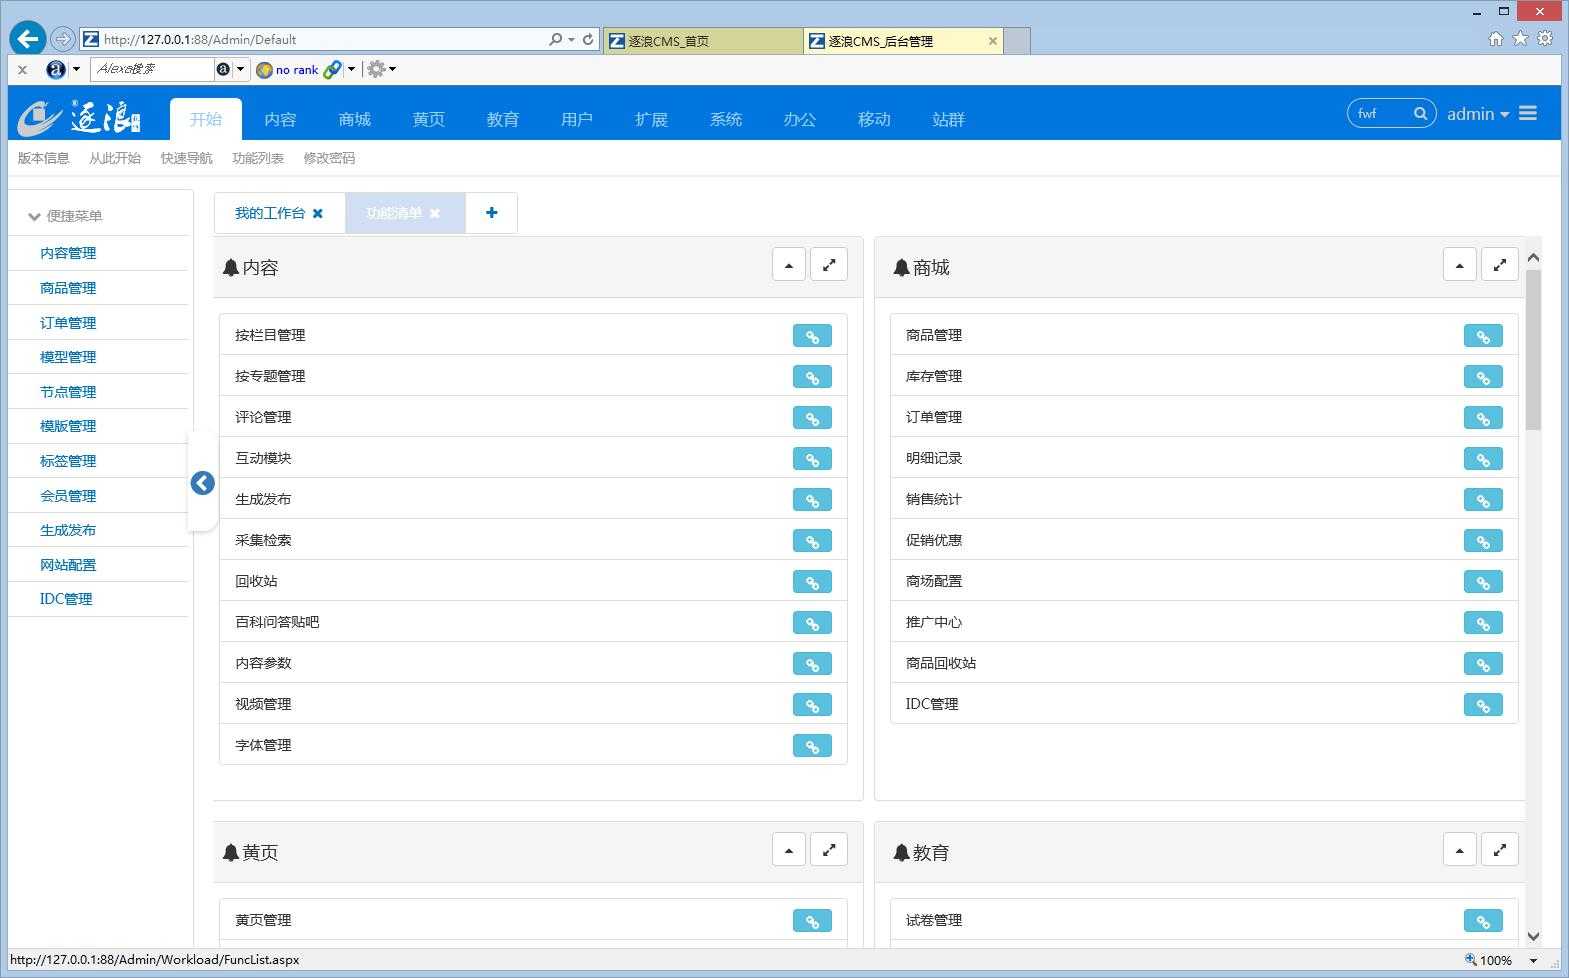Switch to 逐浪CMS_首页 browser tab

[703, 41]
